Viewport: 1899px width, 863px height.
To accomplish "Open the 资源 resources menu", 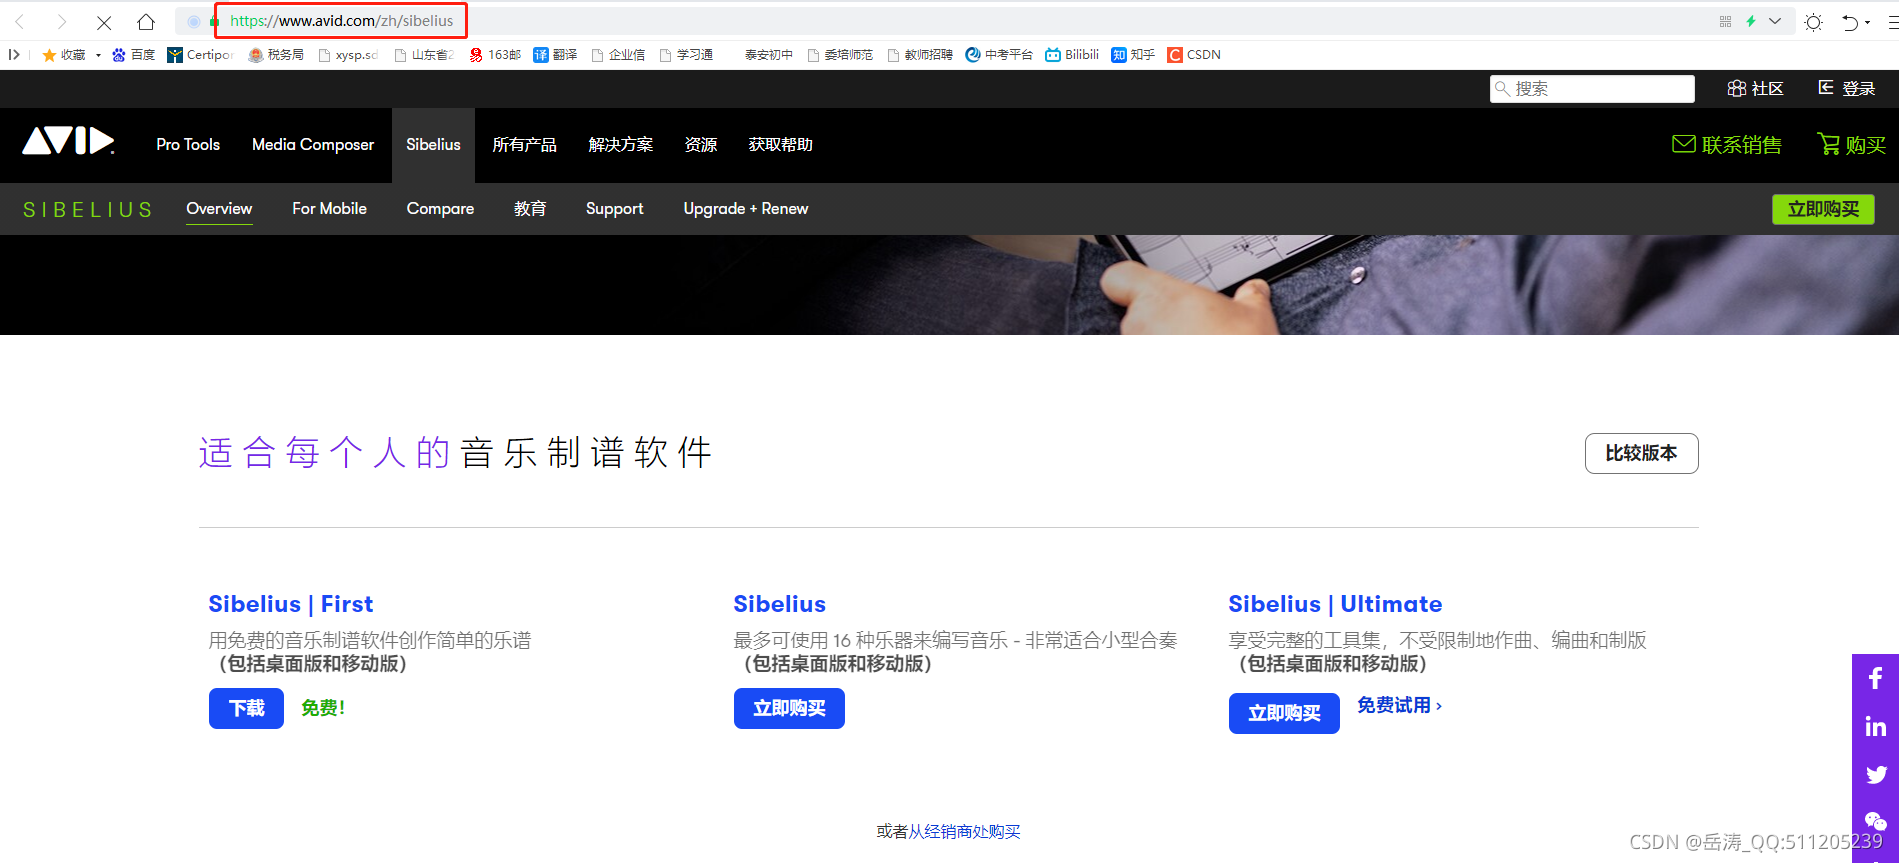I will tap(701, 145).
